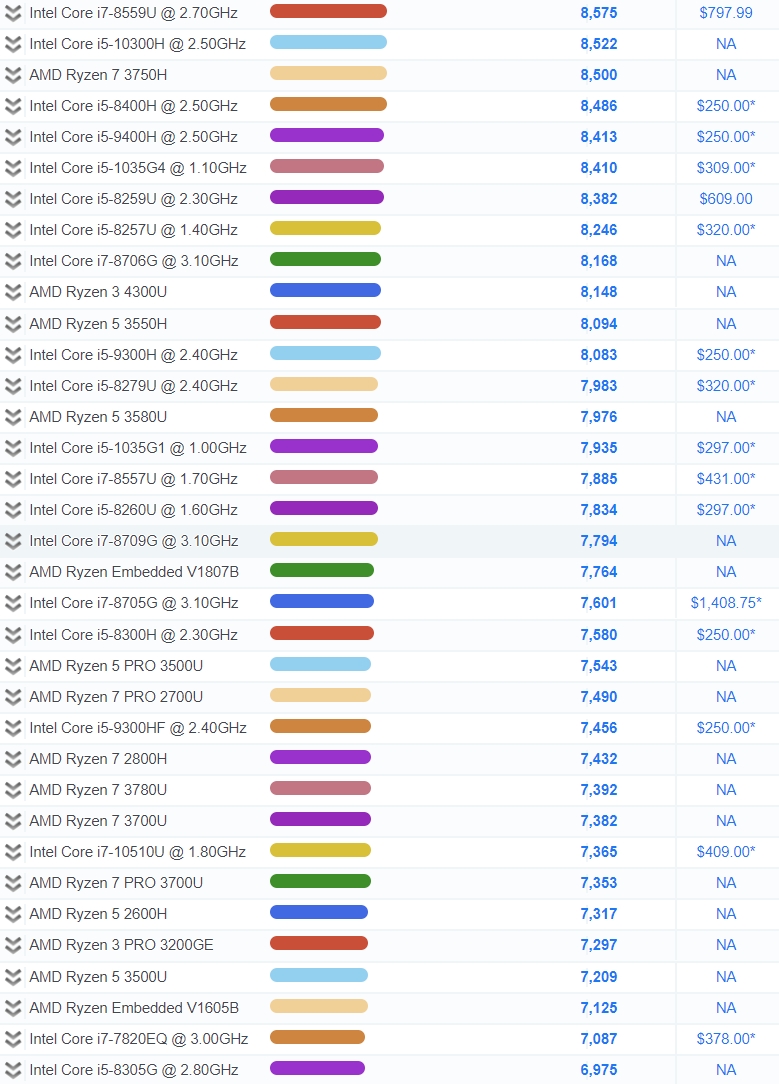
Task: Expand the Intel Core i5-8257U row
Action: click(x=13, y=231)
